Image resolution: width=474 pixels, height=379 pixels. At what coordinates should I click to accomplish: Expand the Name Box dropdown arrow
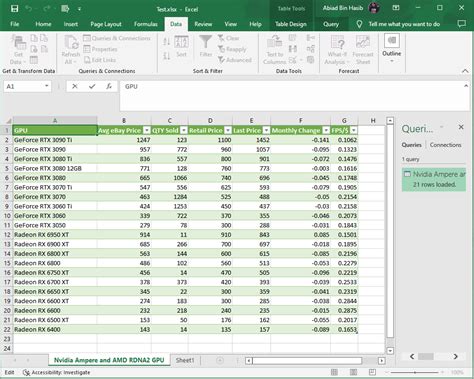(x=47, y=86)
